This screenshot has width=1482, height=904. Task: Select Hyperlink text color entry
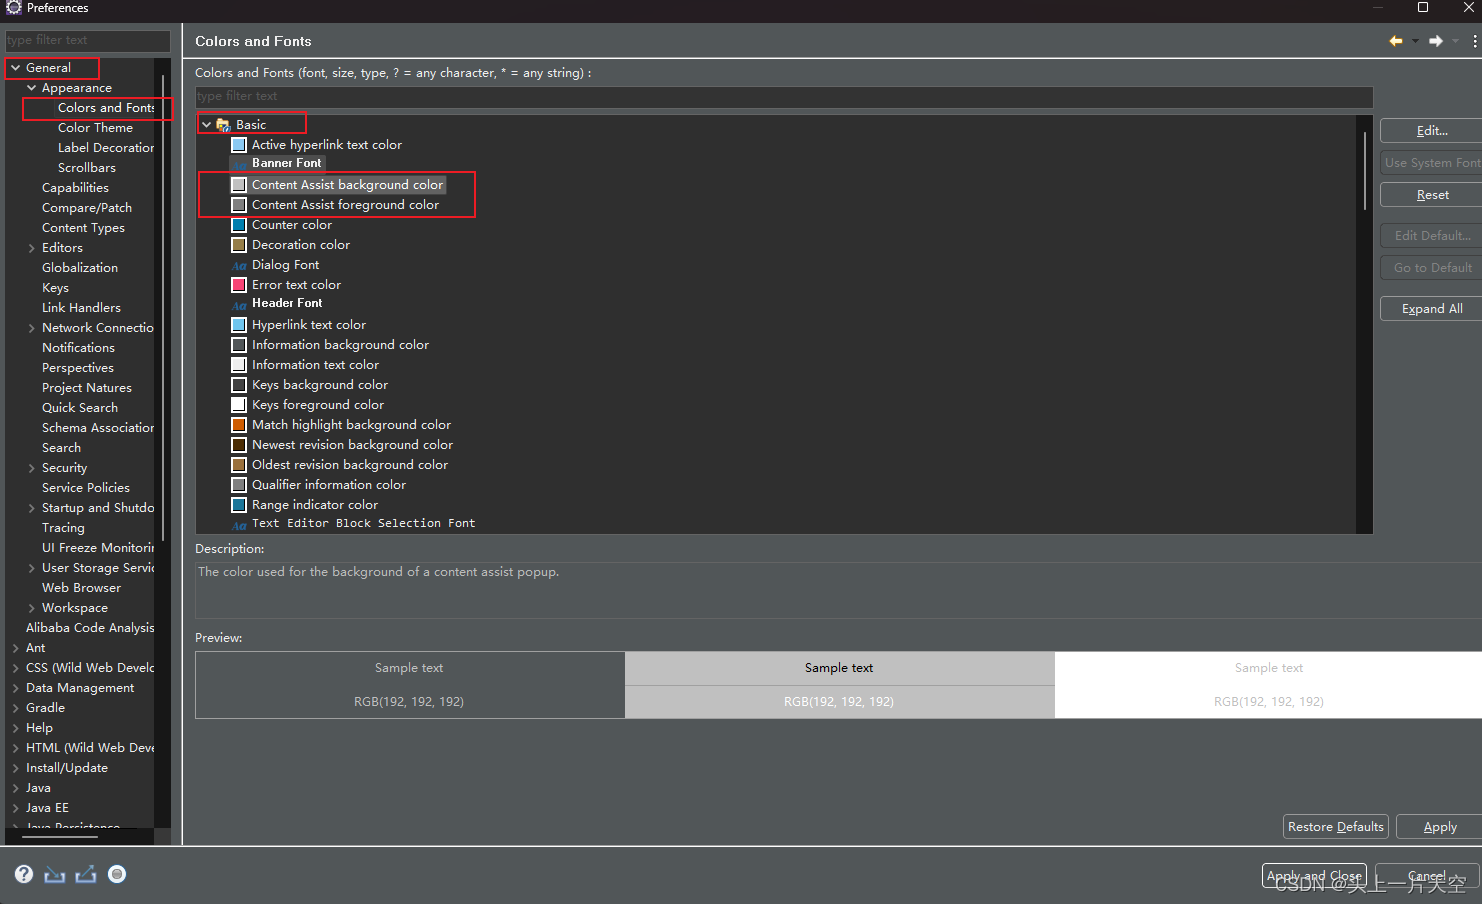coord(309,325)
